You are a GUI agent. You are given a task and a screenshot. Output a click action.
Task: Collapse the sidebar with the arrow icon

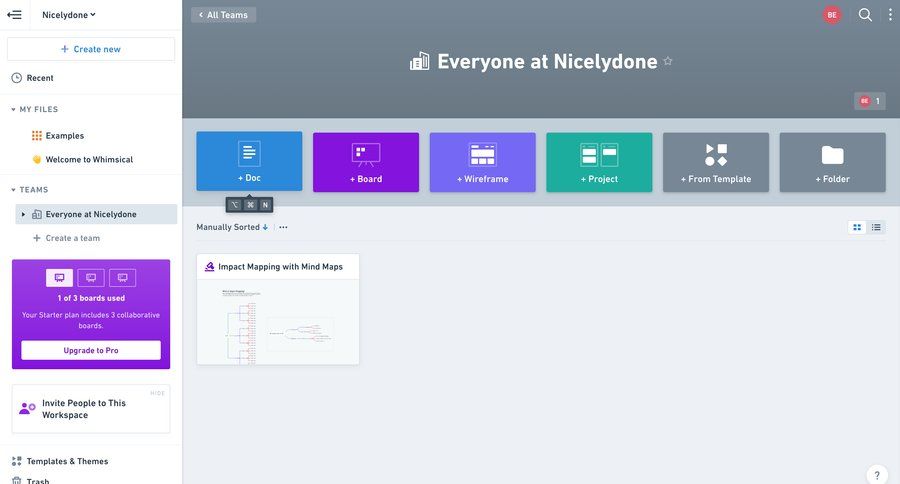[x=14, y=15]
